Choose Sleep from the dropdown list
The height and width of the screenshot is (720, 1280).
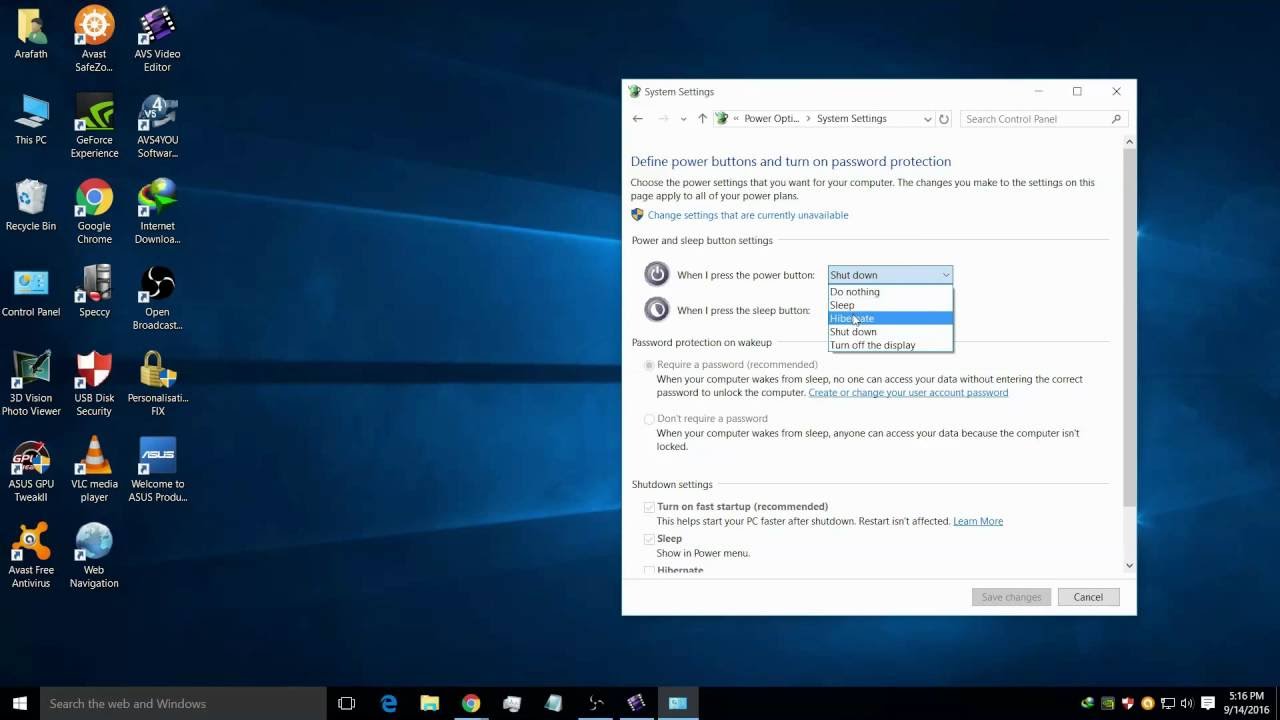tap(890, 305)
